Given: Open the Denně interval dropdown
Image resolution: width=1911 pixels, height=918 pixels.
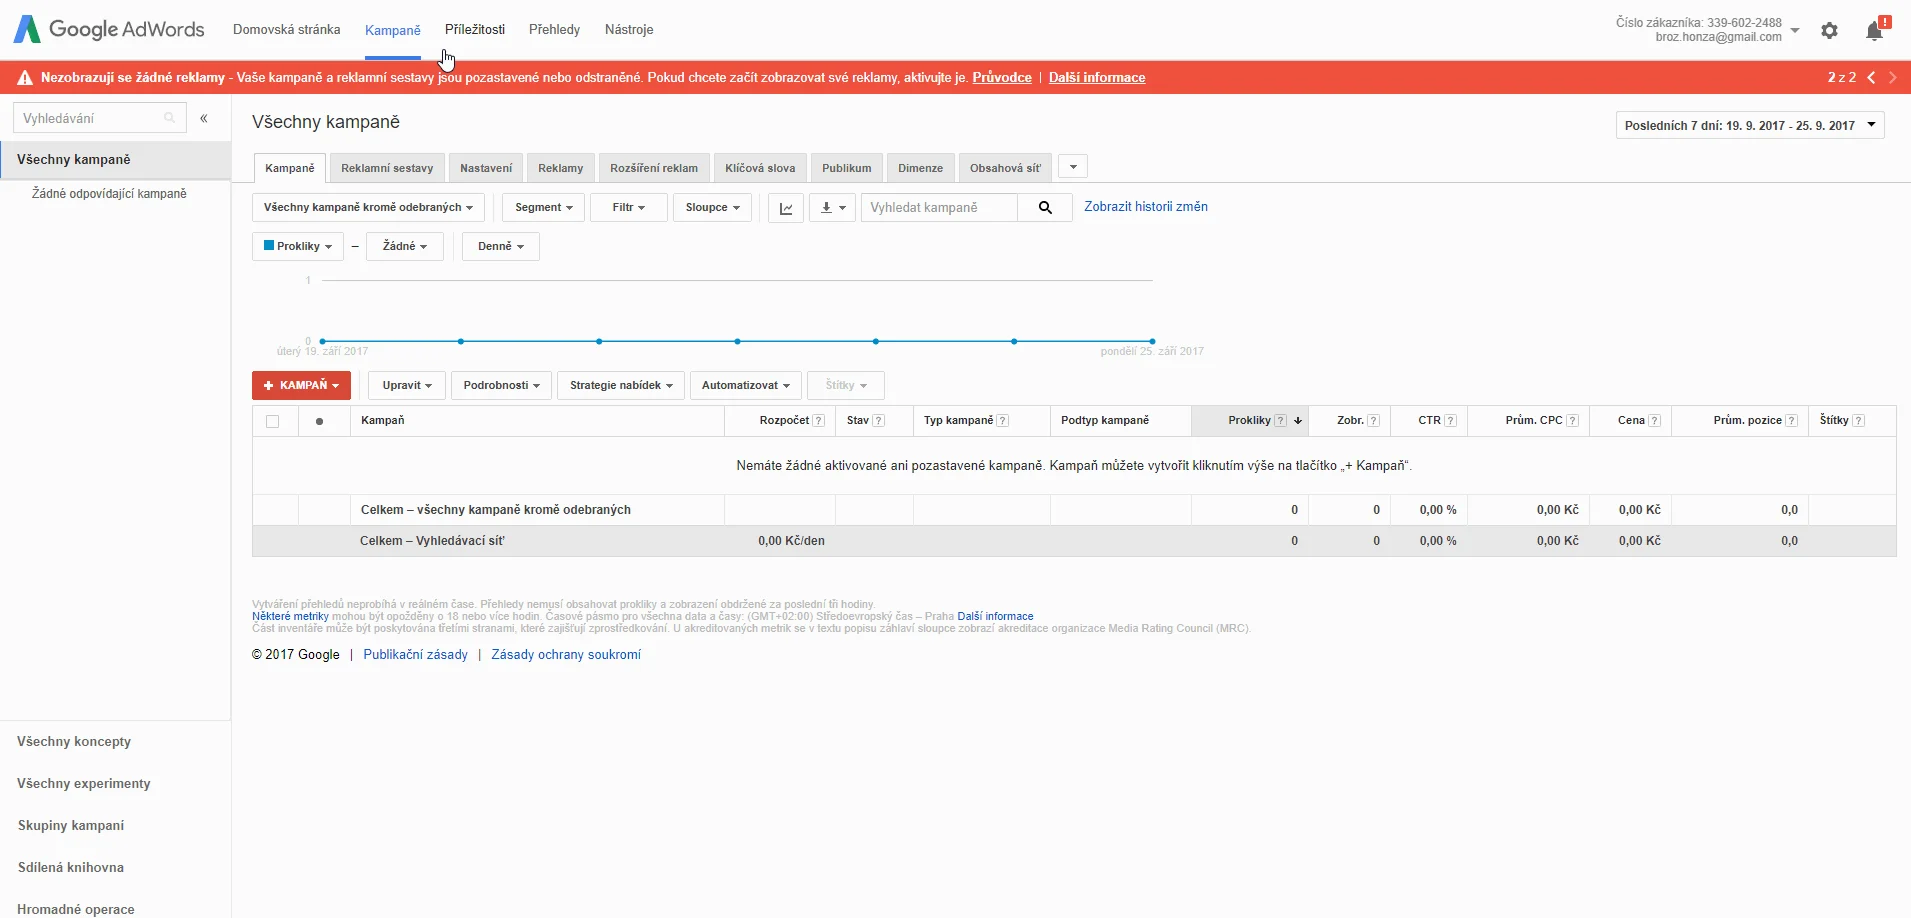Looking at the screenshot, I should click(x=501, y=246).
